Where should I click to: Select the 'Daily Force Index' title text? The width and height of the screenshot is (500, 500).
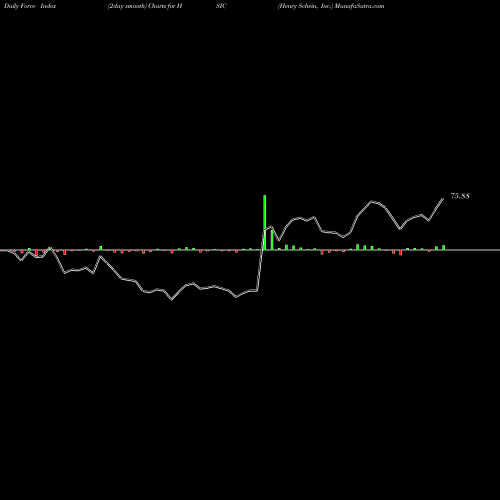click(x=30, y=6)
